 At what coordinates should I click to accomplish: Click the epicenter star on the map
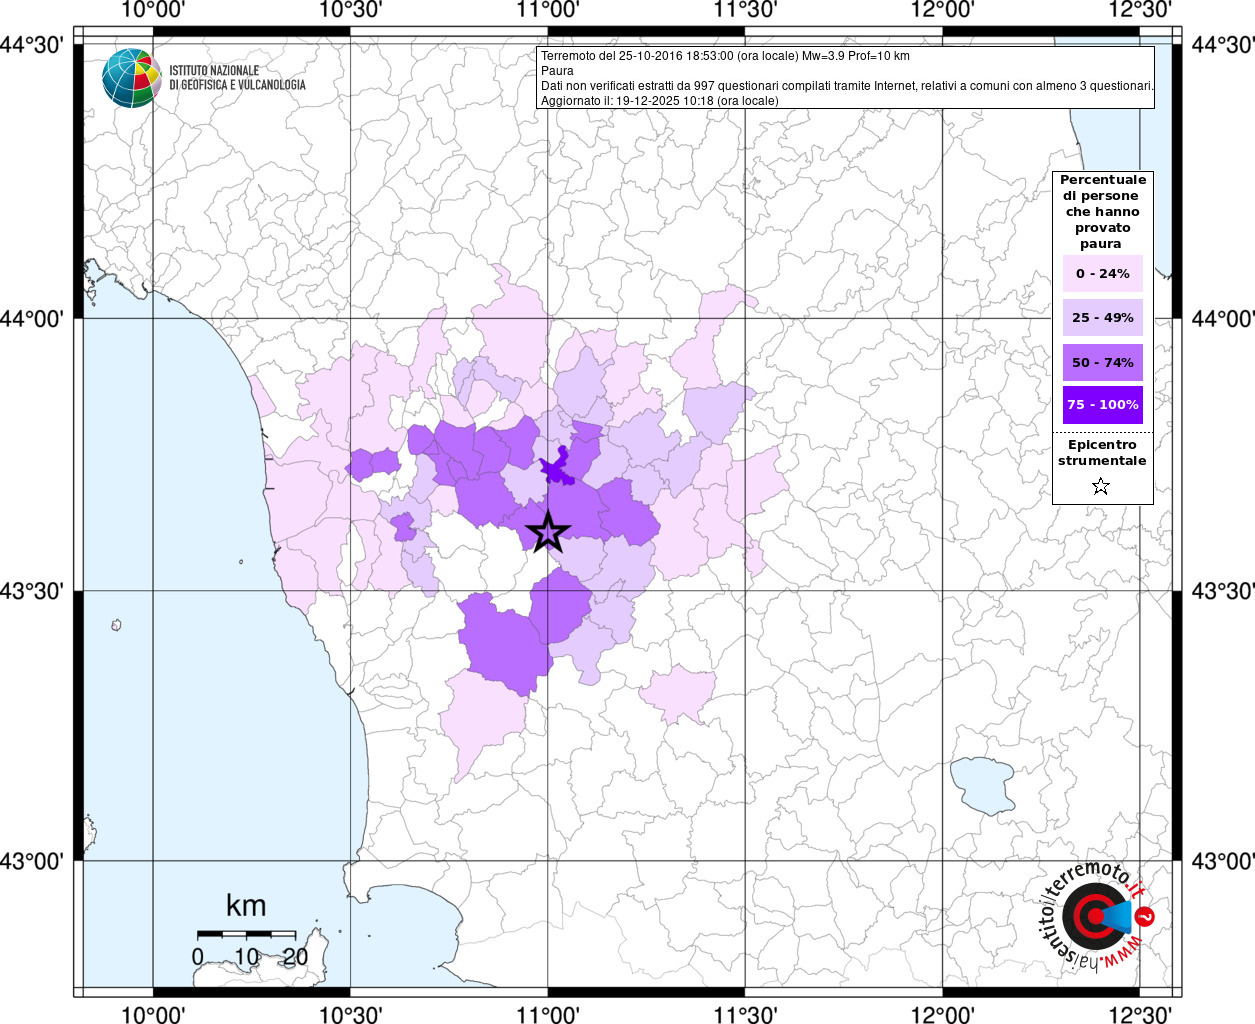click(x=547, y=532)
